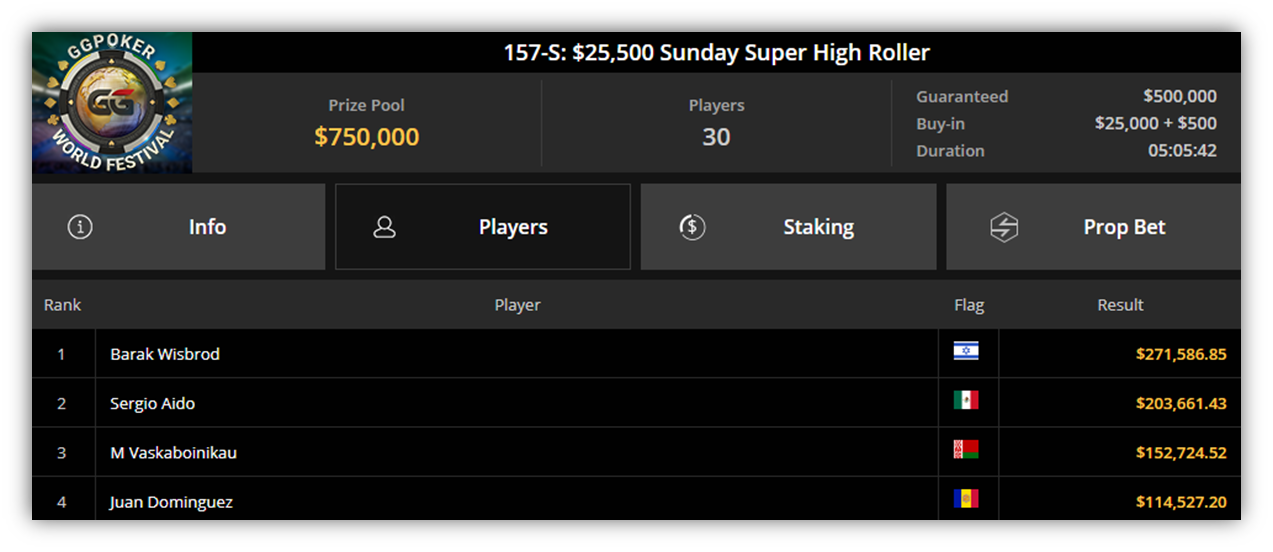This screenshot has width=1273, height=552.
Task: Open the Prop Bet tab
Action: [1094, 227]
